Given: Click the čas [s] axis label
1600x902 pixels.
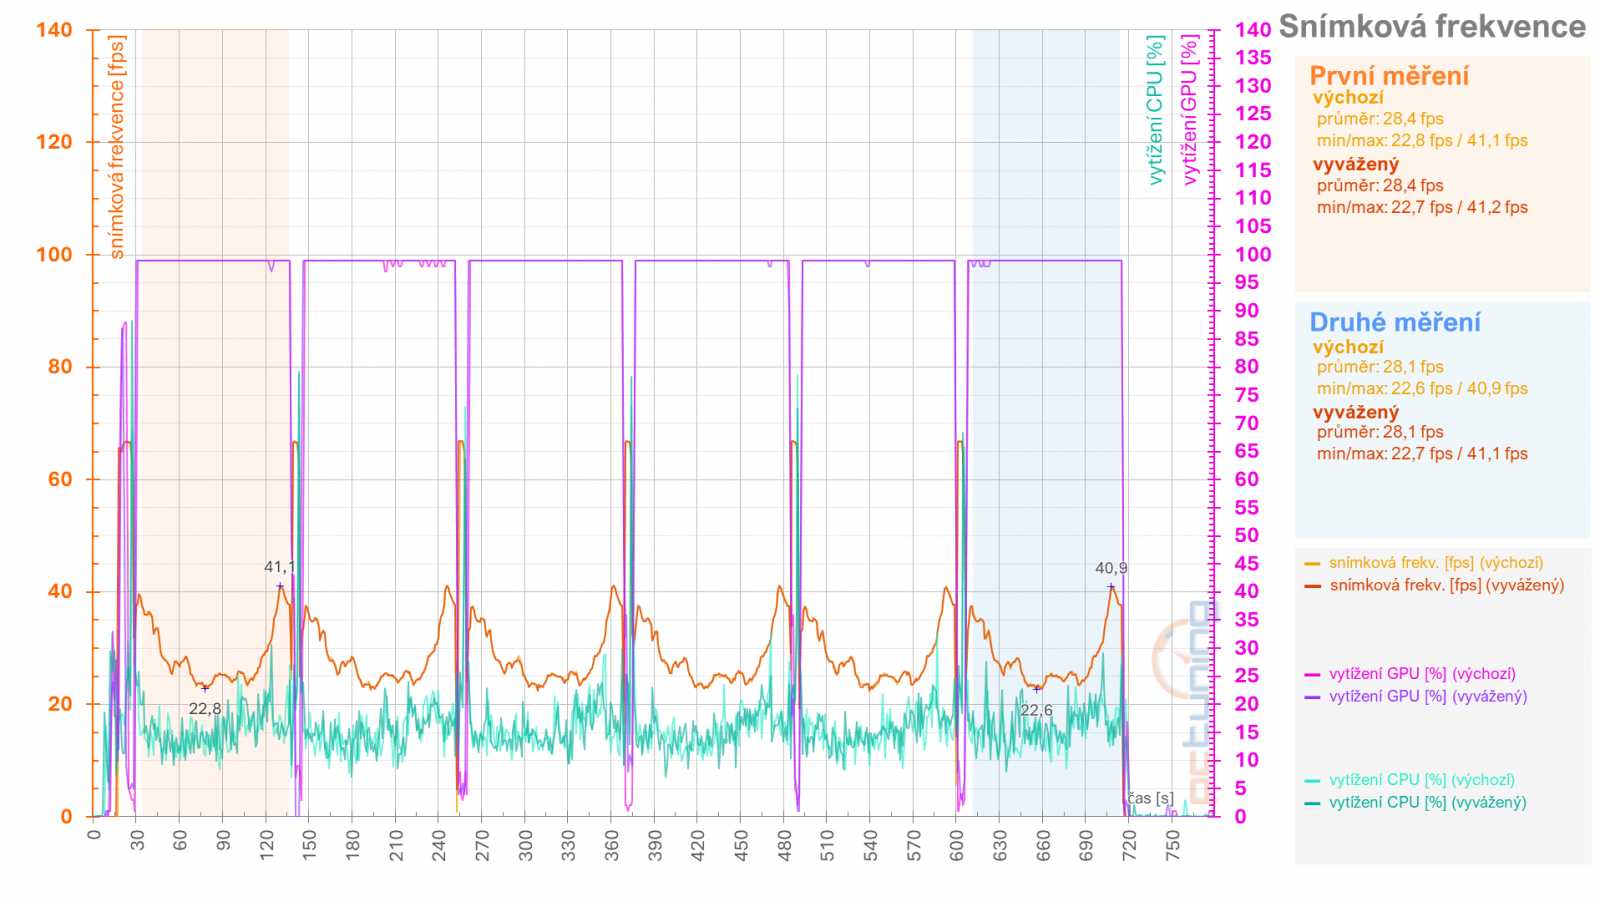Looking at the screenshot, I should (x=1151, y=798).
